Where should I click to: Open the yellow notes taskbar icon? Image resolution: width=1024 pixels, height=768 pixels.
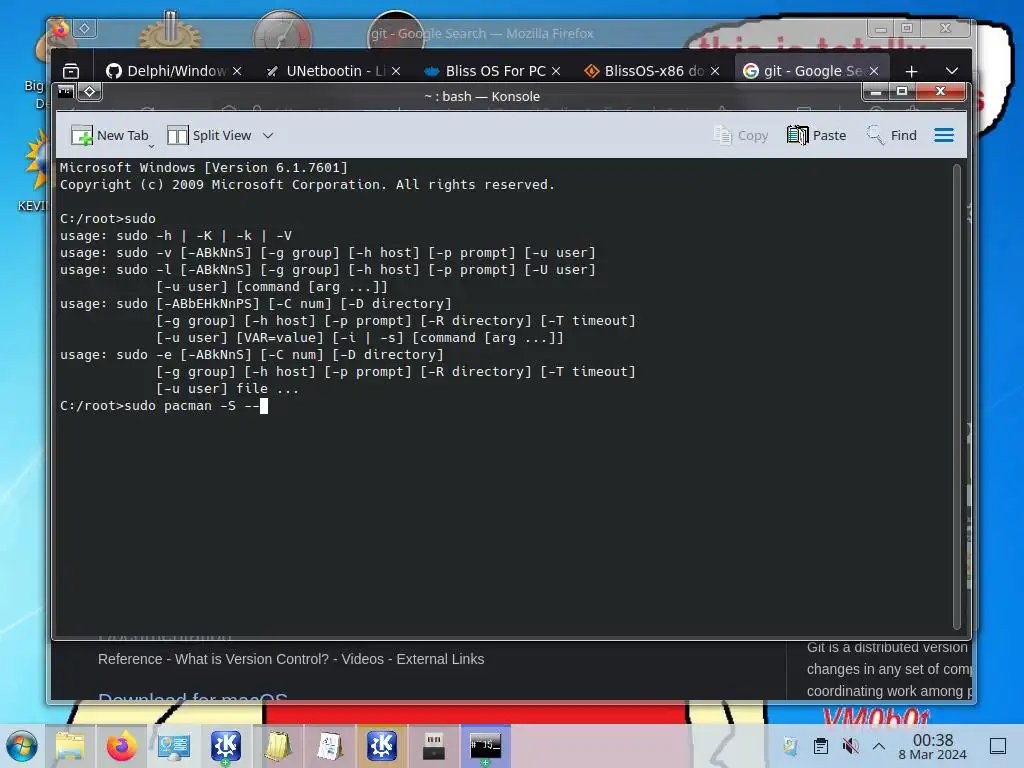point(278,746)
